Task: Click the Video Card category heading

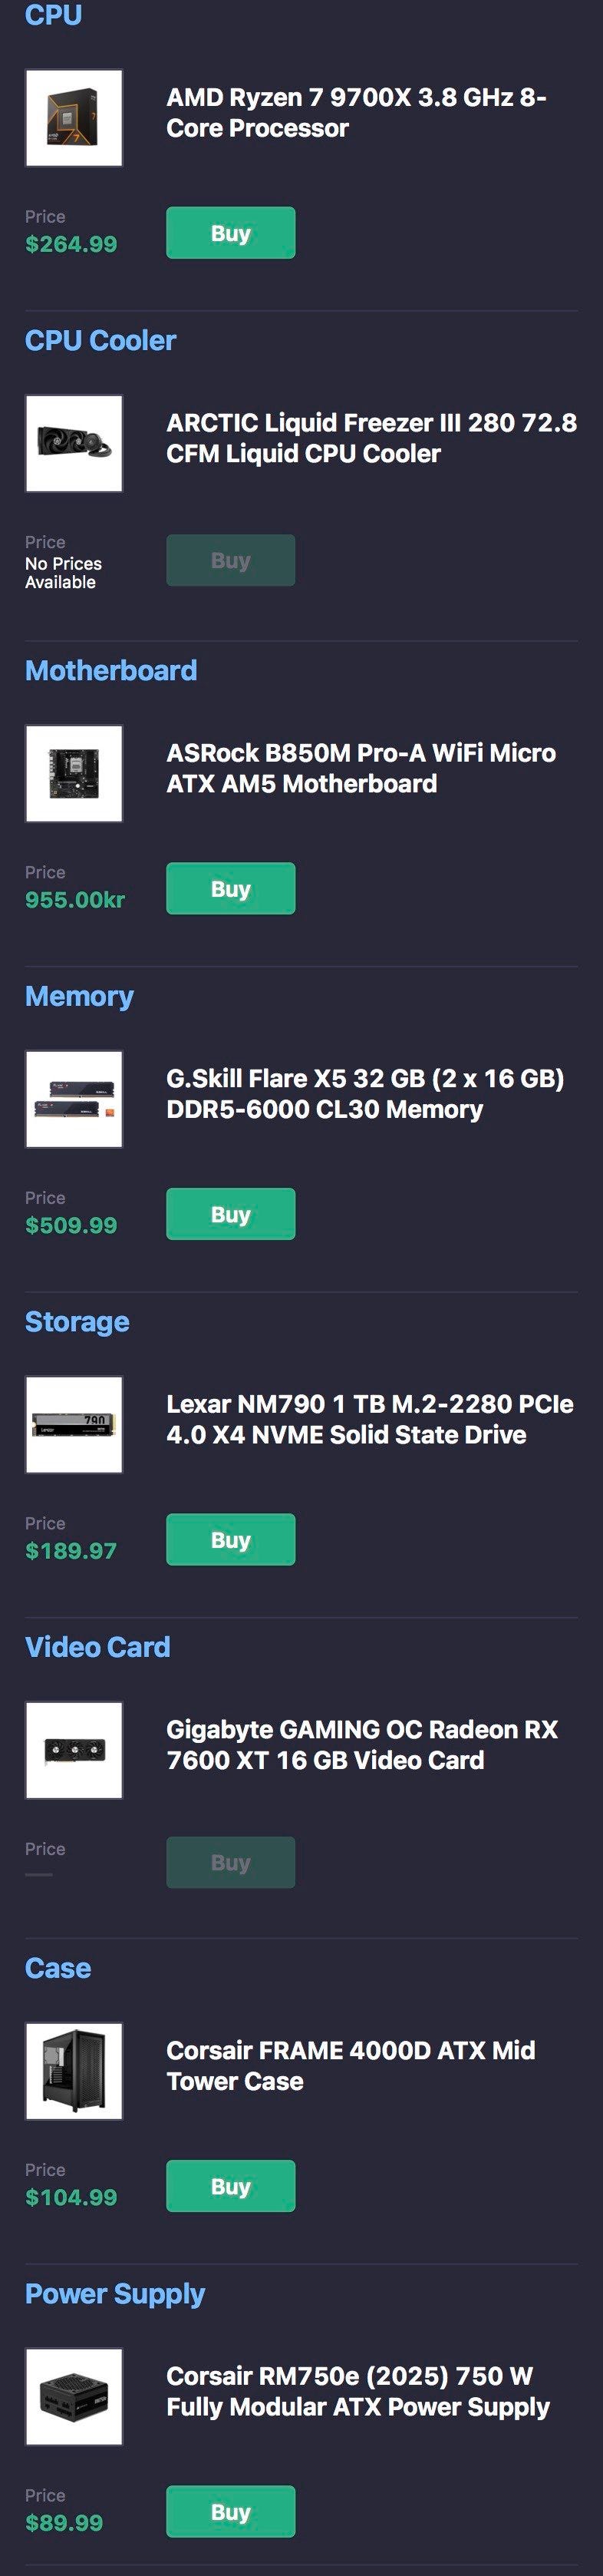Action: 97,1646
